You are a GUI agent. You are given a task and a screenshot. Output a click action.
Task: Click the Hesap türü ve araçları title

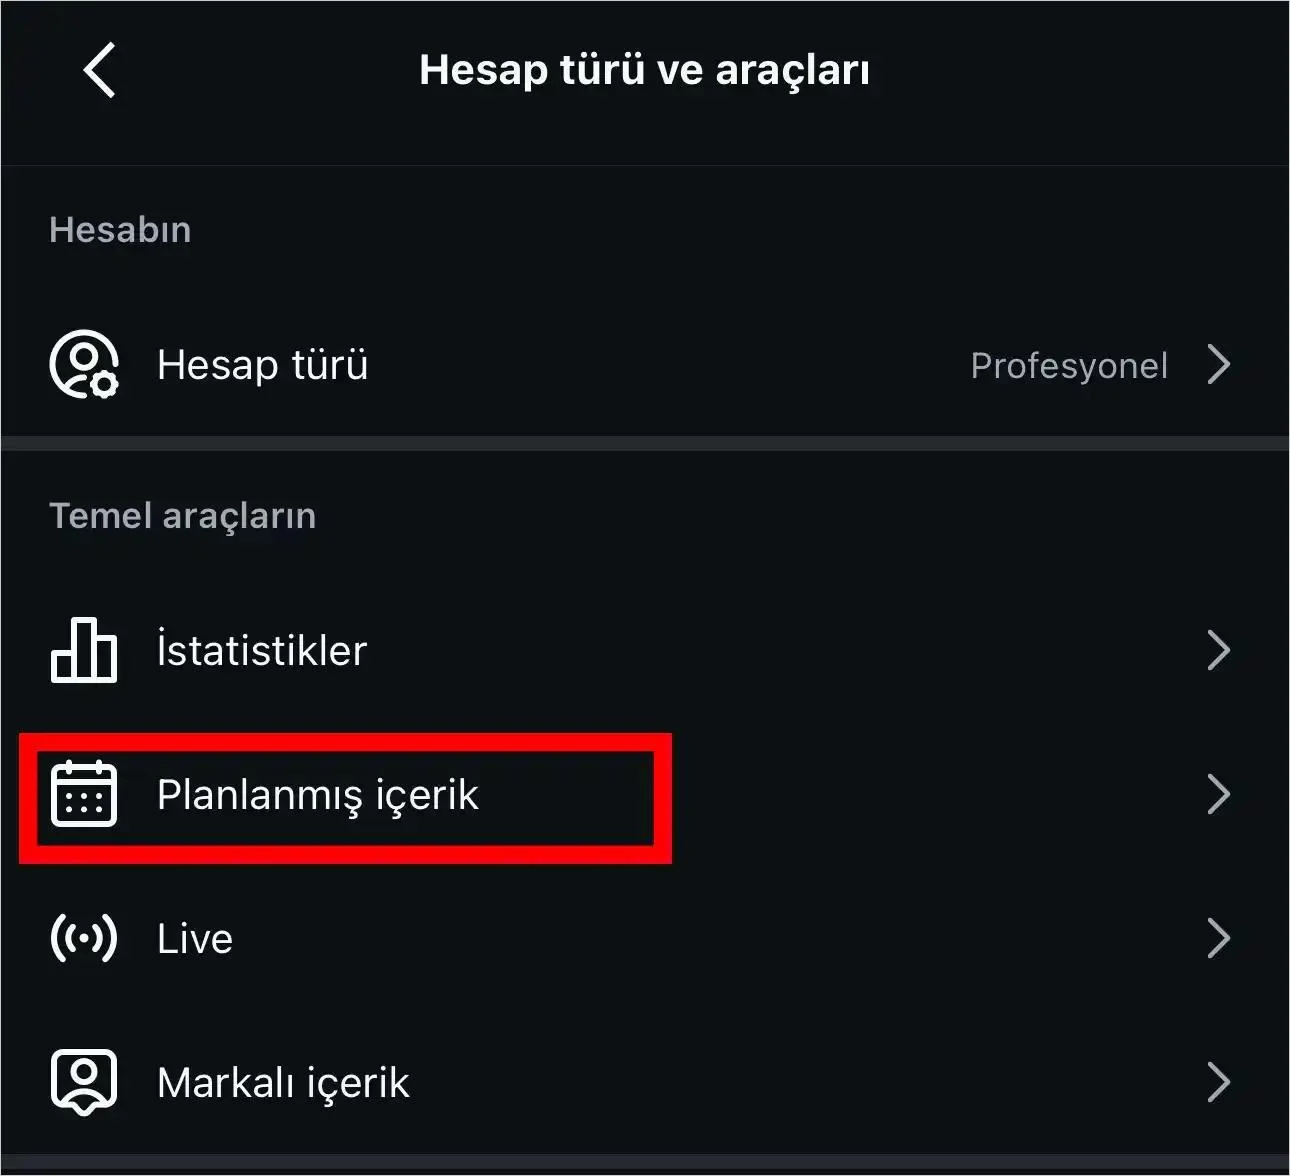[x=645, y=69]
